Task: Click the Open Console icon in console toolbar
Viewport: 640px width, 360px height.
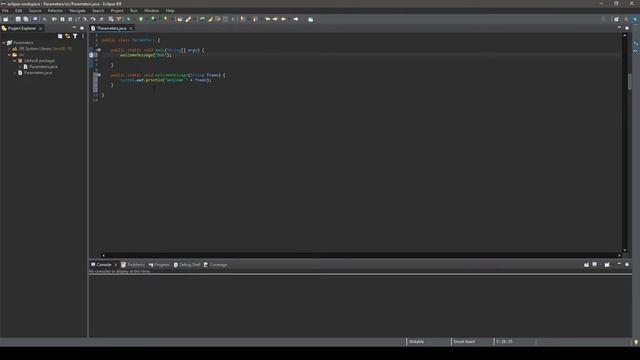Action: pos(607,264)
